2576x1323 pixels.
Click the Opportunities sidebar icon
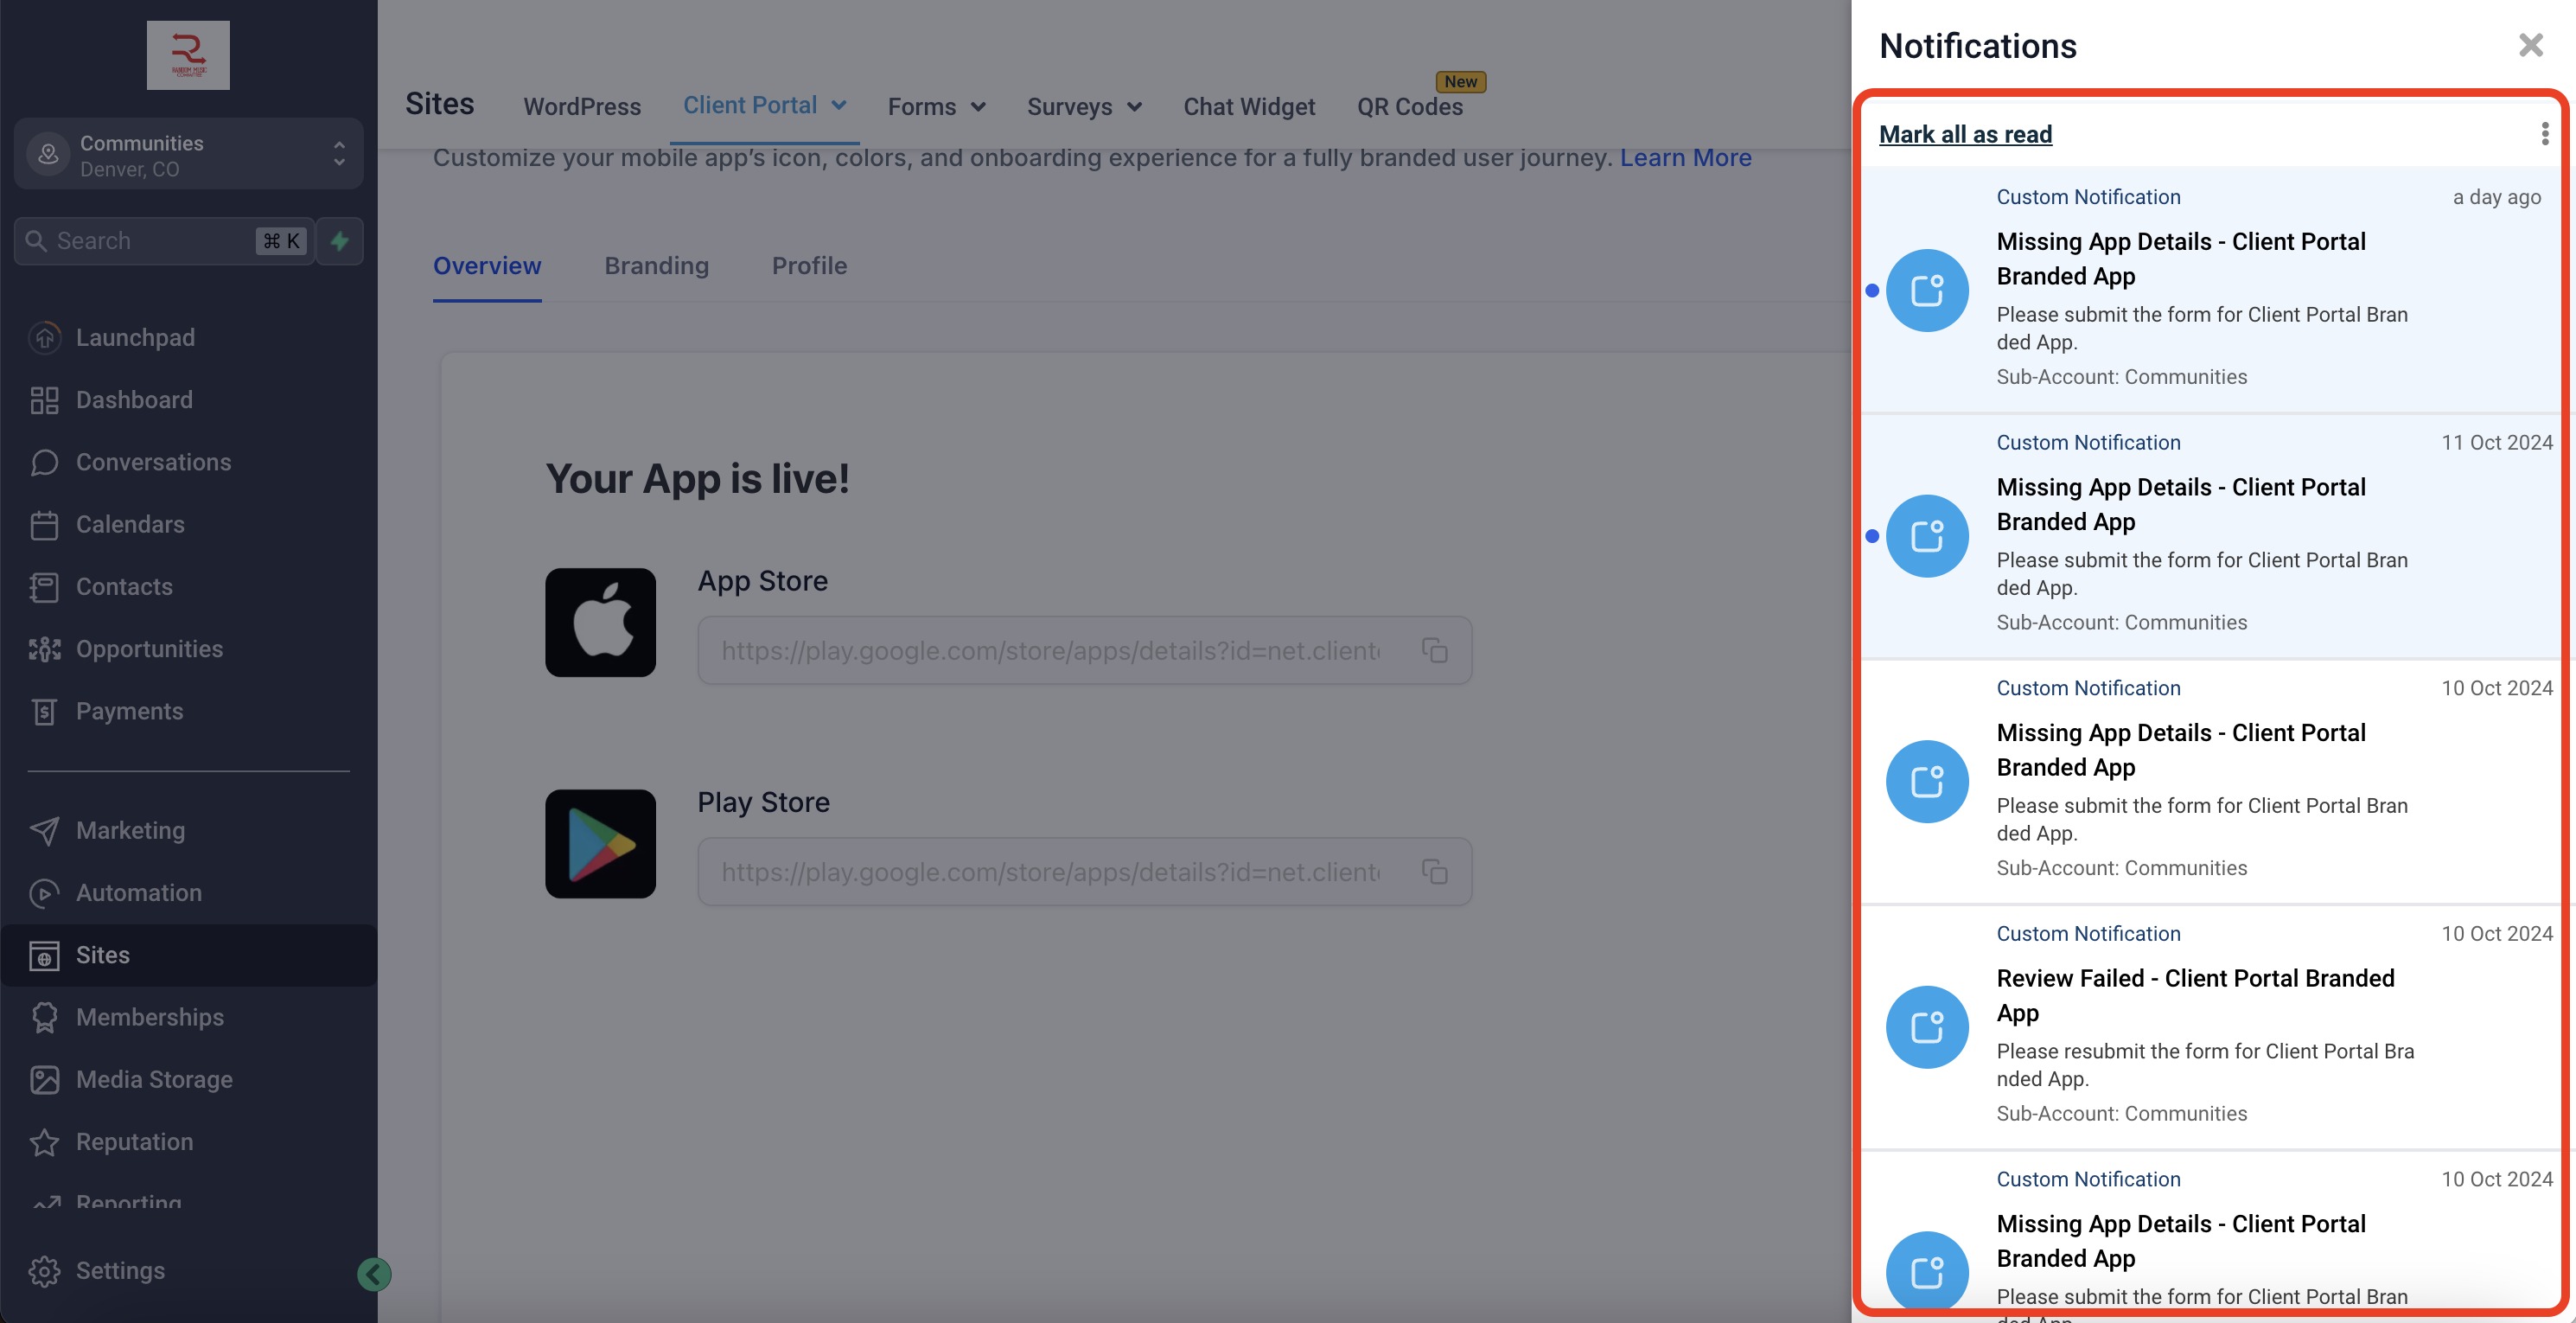[x=44, y=649]
